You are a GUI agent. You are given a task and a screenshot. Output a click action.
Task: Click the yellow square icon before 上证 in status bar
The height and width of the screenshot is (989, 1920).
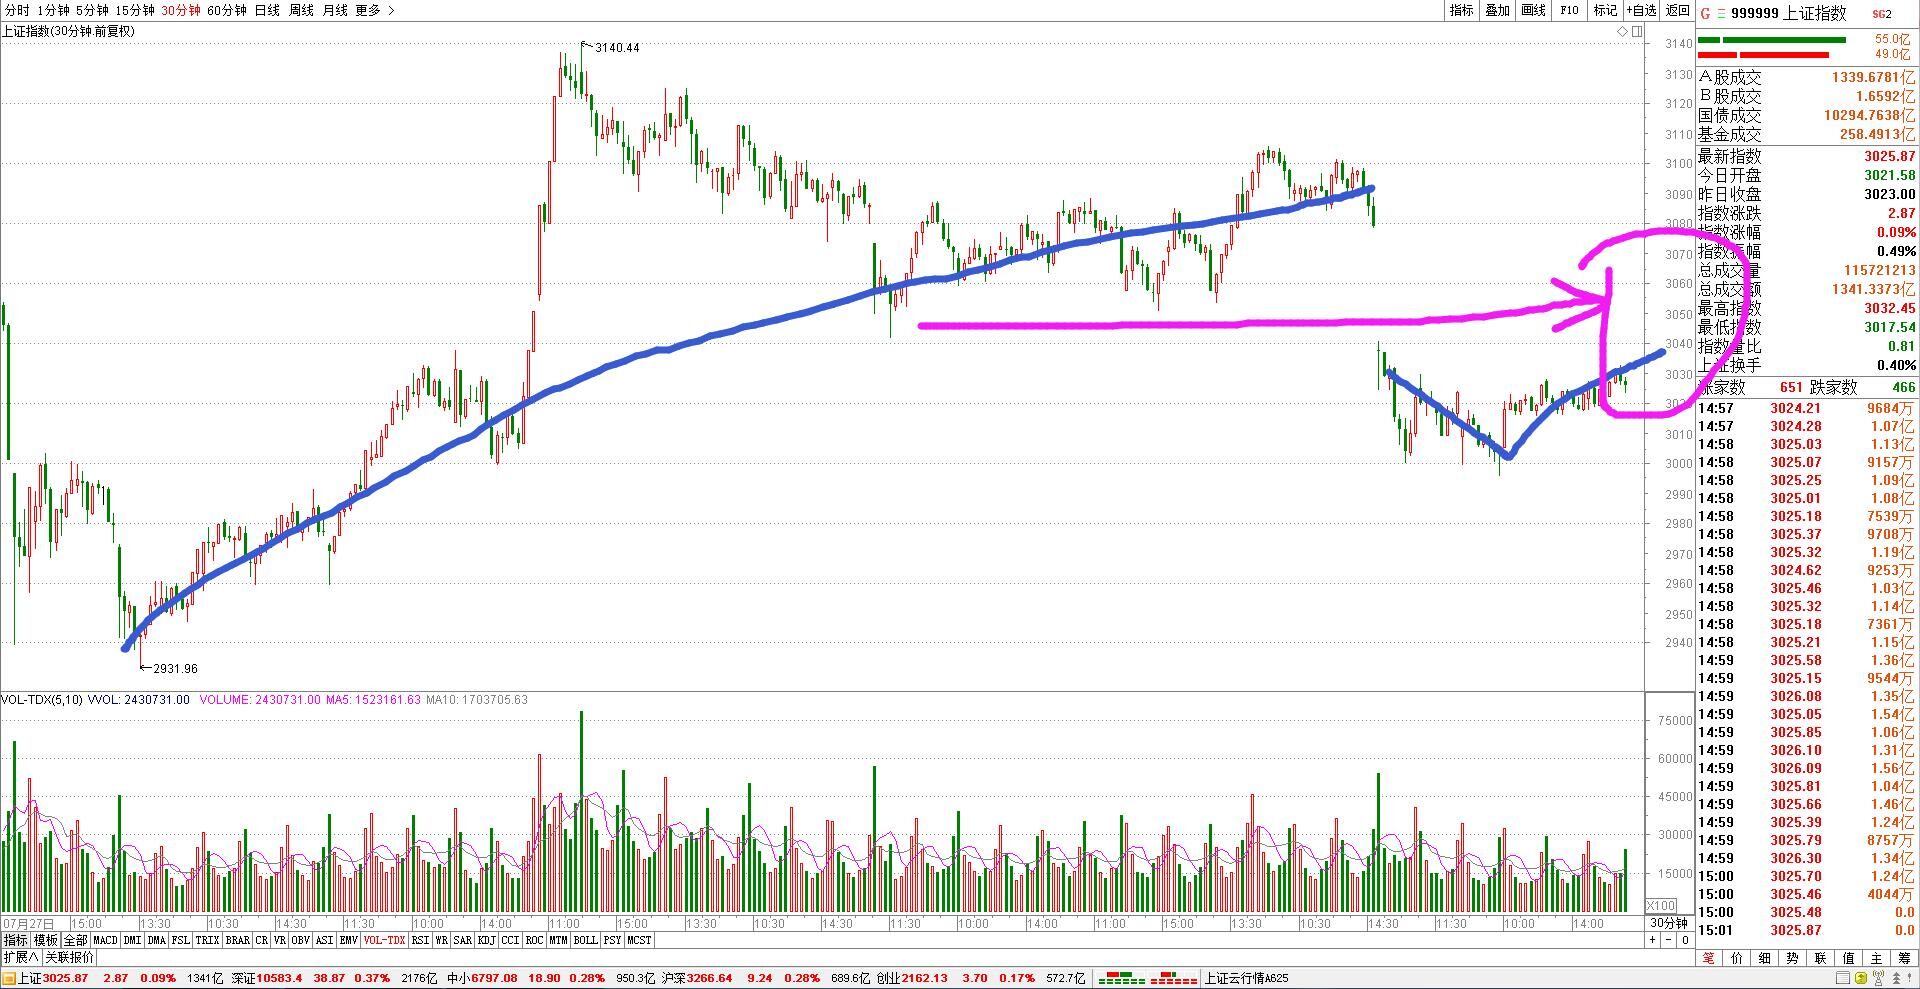click(x=9, y=978)
